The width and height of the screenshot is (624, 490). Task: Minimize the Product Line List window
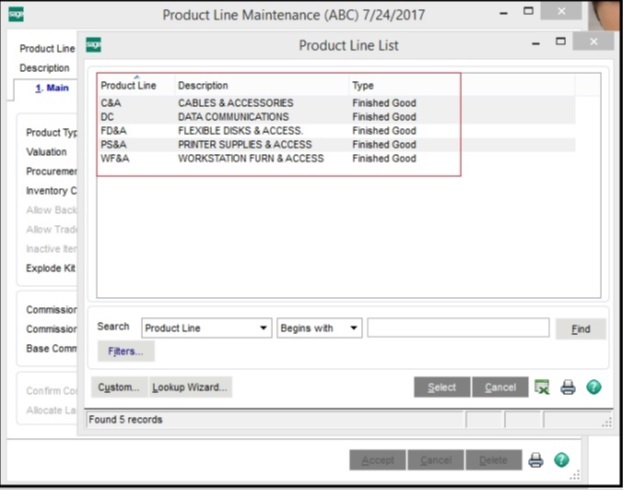click(536, 43)
